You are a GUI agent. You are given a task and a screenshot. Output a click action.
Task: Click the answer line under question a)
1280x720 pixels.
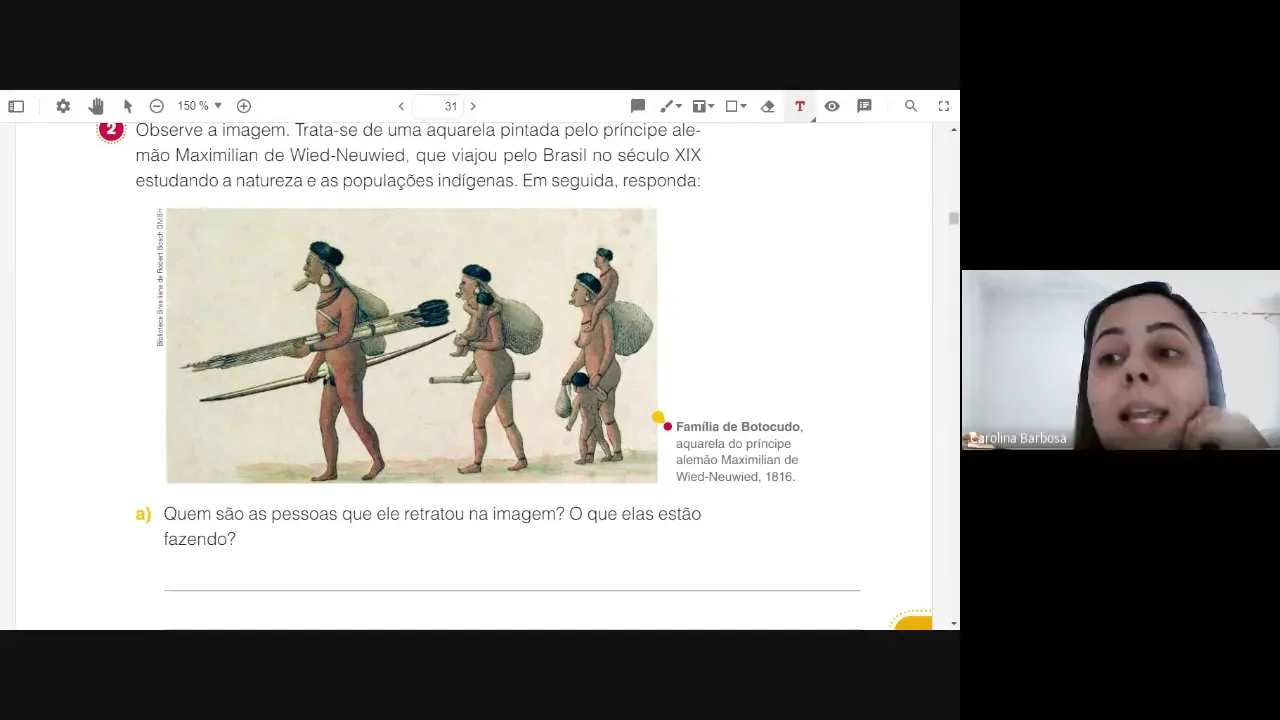coord(512,590)
